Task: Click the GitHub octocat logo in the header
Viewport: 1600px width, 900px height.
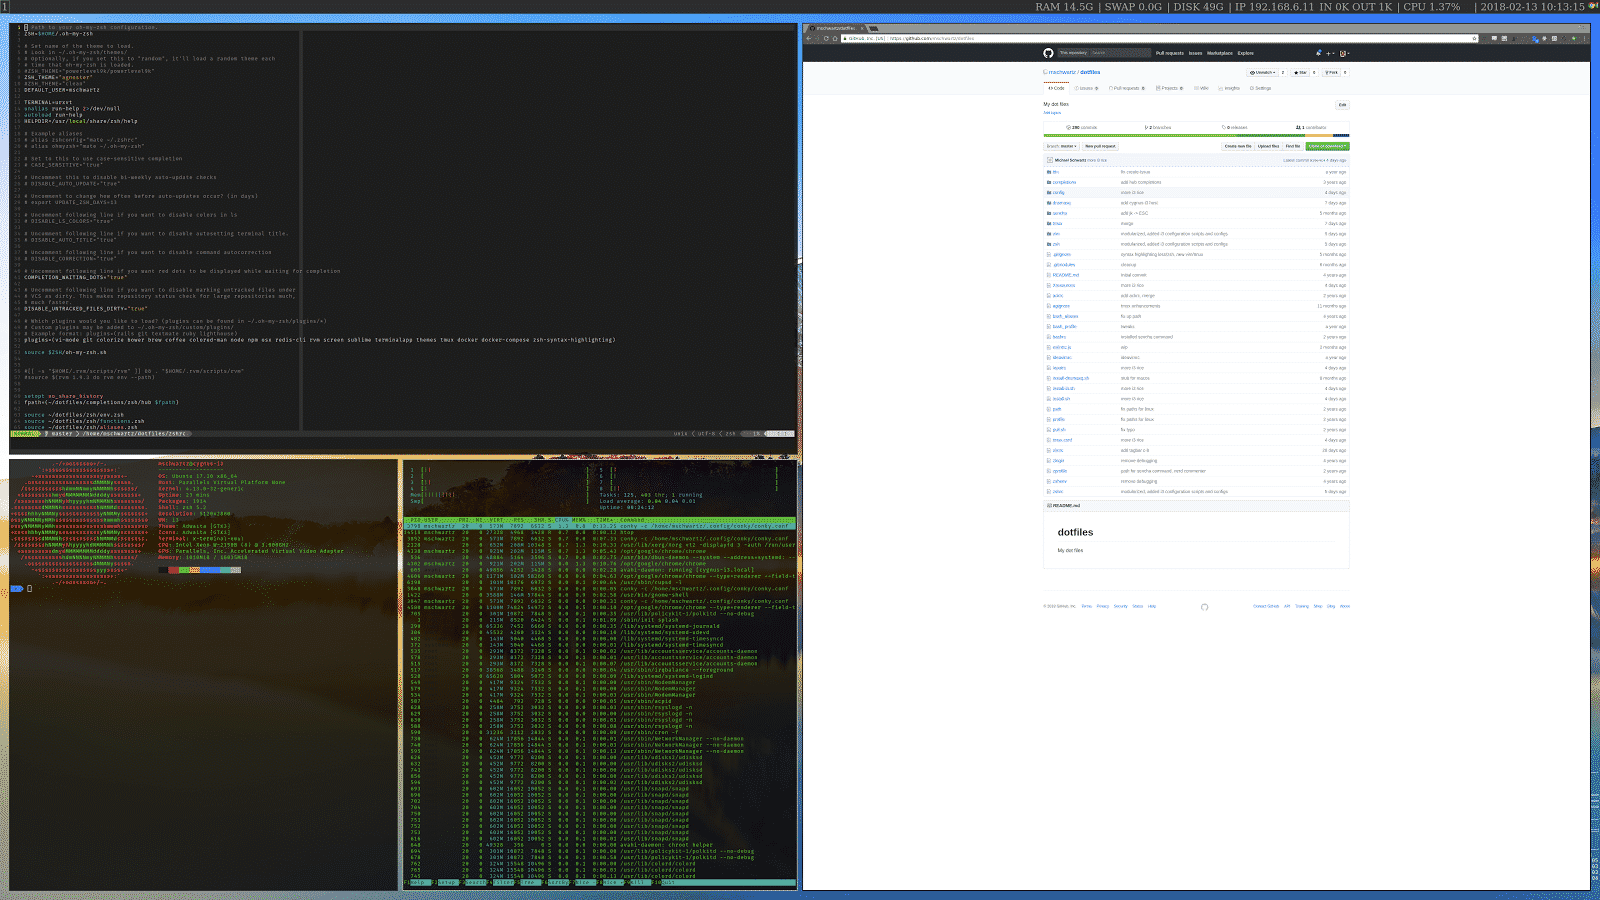Action: [x=1048, y=53]
